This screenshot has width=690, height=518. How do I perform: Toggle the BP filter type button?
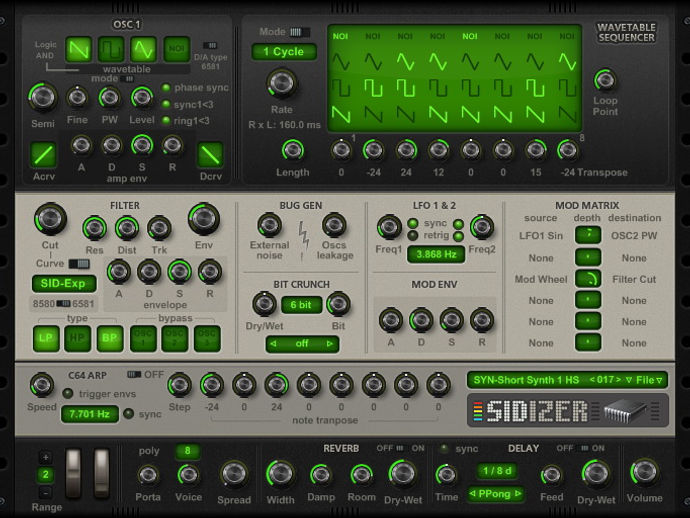tap(110, 338)
